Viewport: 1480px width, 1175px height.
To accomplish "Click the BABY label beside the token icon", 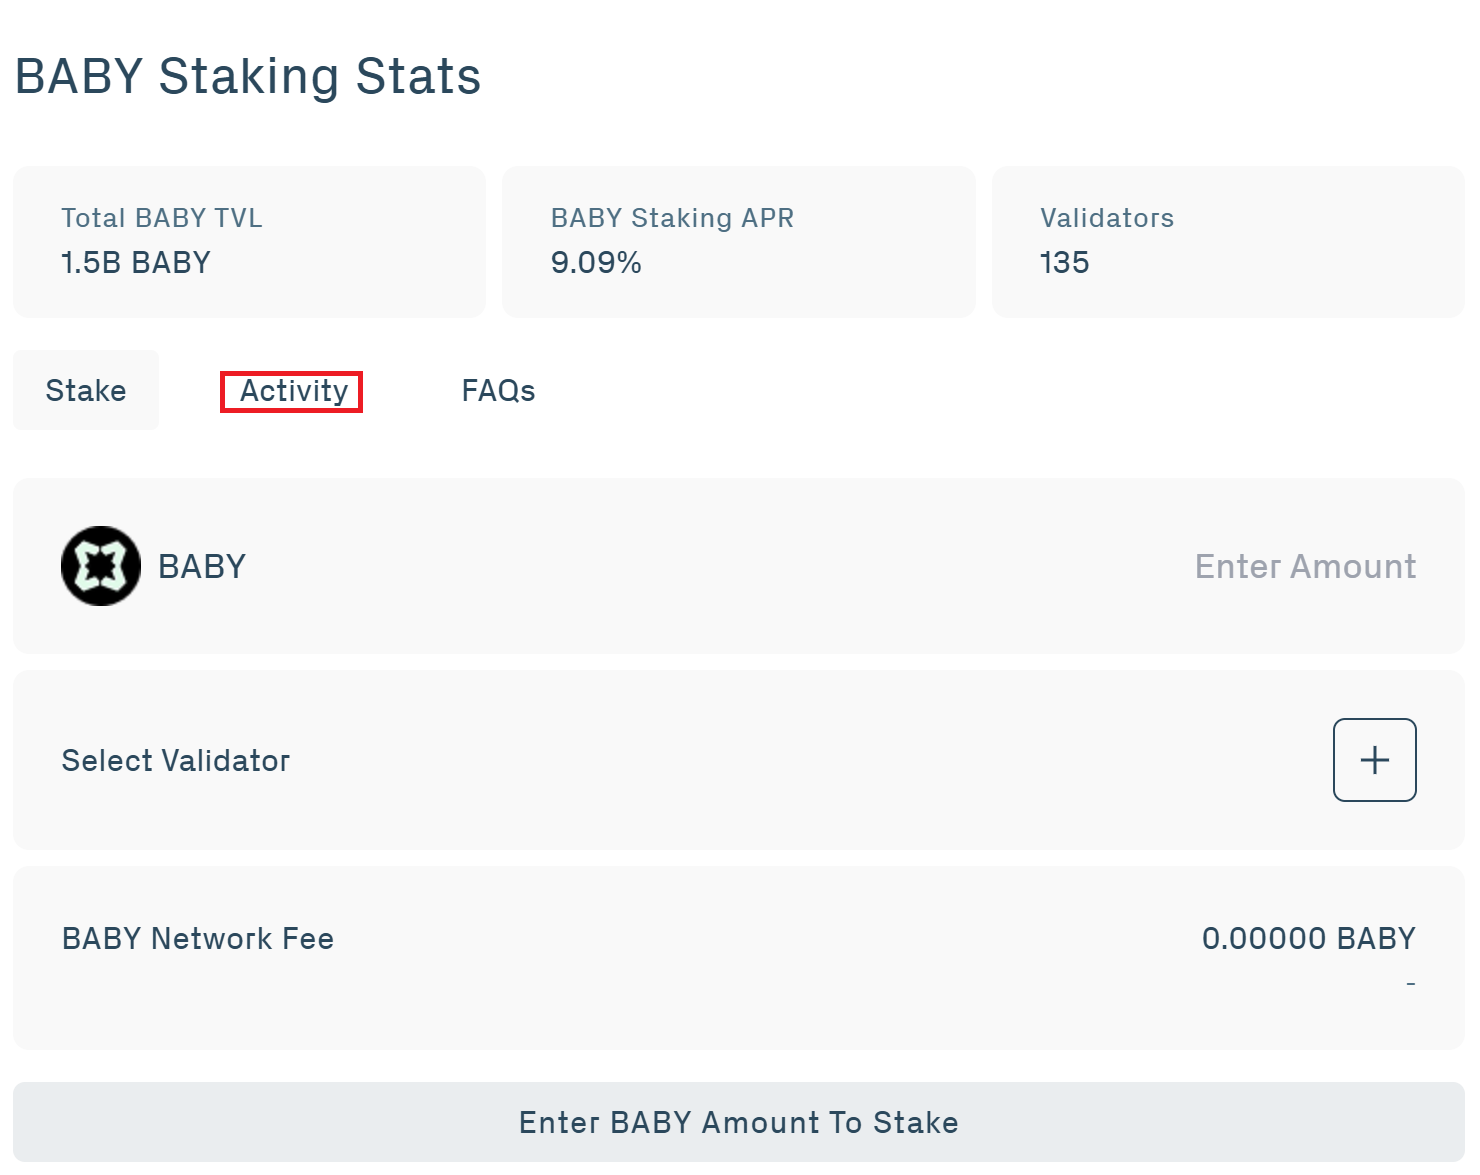I will pyautogui.click(x=201, y=565).
